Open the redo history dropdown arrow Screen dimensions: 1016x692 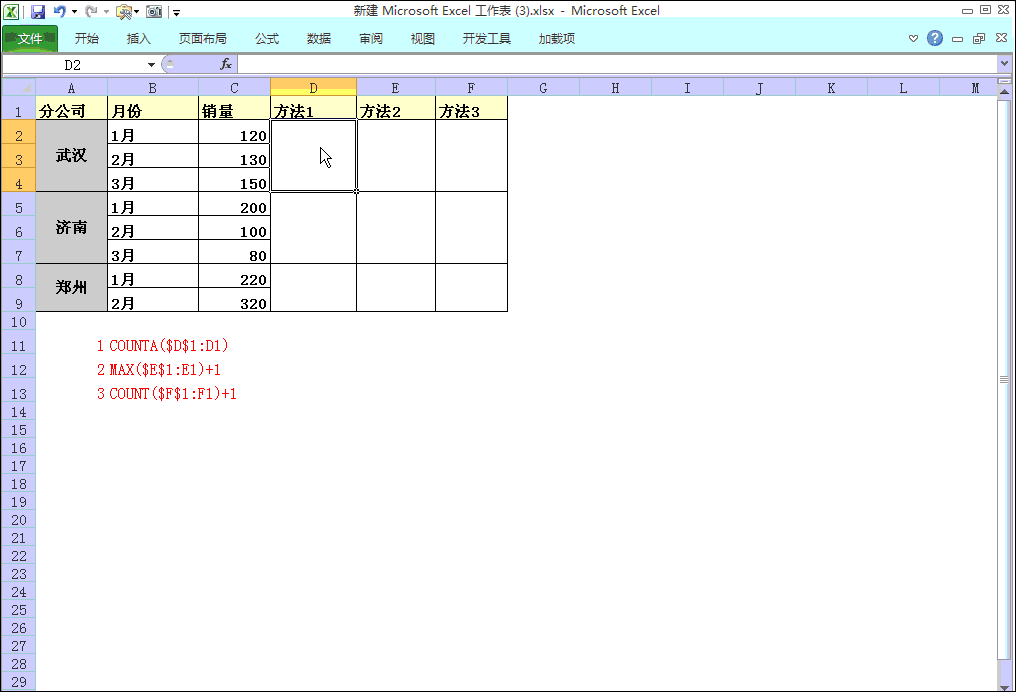click(x=106, y=12)
